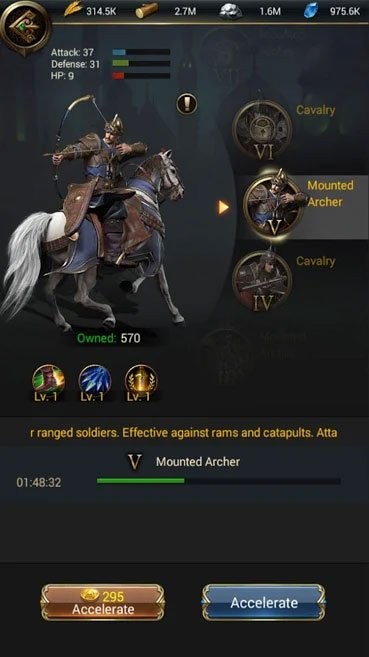Screen dimensions: 369x657
Task: Open the blue arrows skill icon
Action: (x=95, y=381)
